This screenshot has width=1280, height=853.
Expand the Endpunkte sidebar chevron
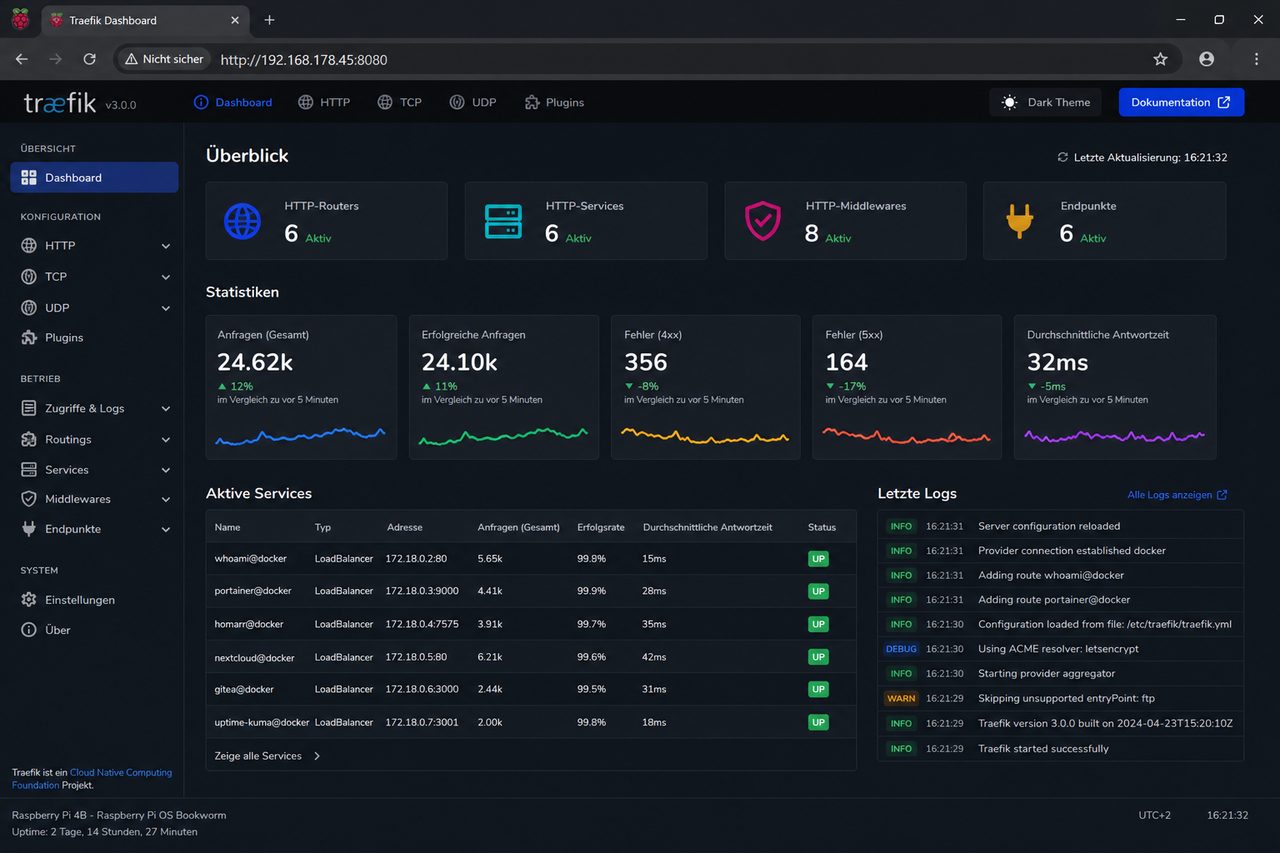pos(166,529)
